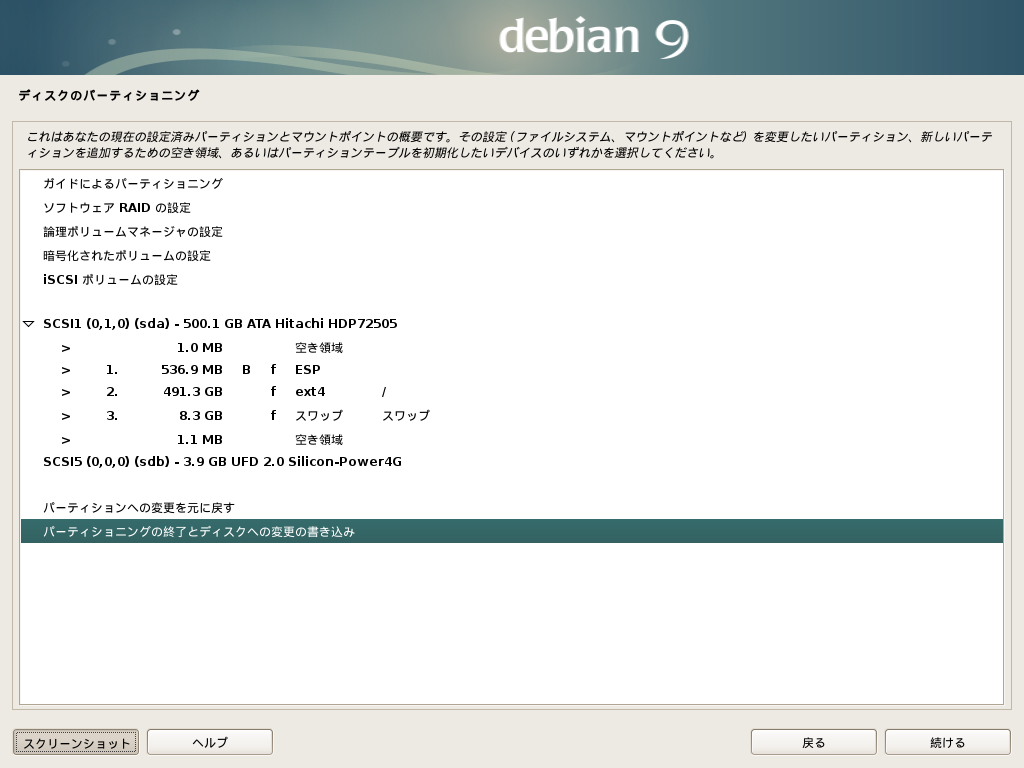
Task: Click the arrow marker of partition 3
Action: click(66, 416)
